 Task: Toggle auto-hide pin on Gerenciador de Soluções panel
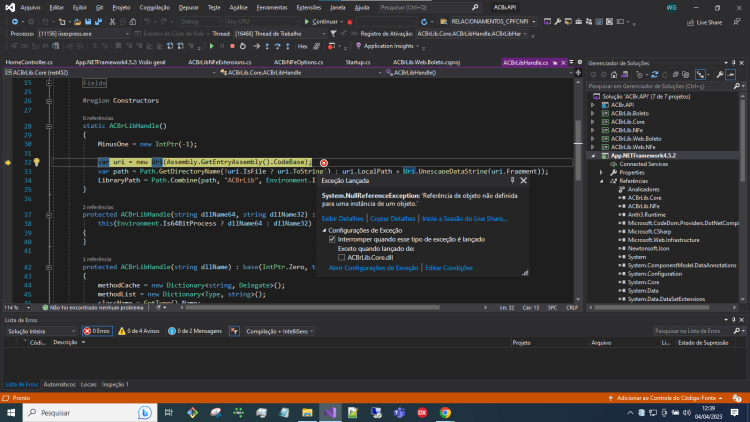click(x=734, y=63)
